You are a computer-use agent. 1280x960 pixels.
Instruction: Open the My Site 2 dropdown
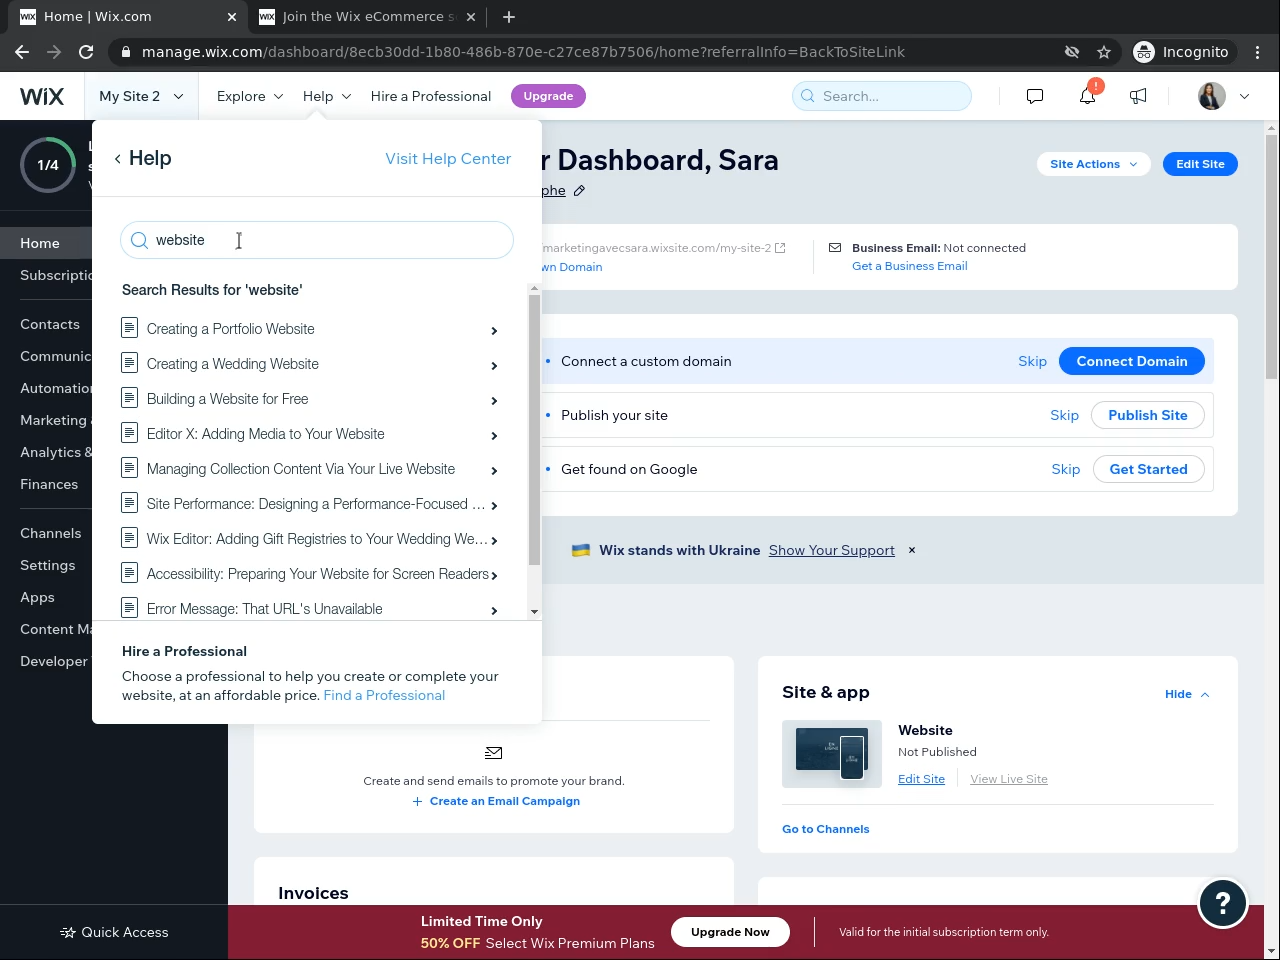click(x=141, y=96)
